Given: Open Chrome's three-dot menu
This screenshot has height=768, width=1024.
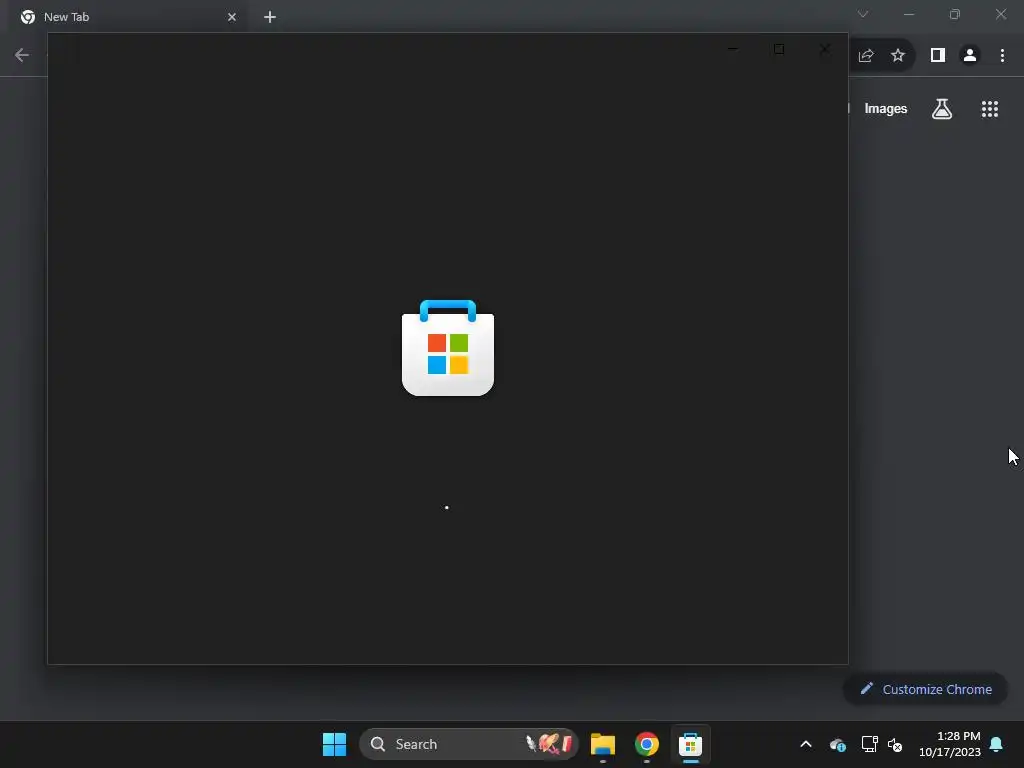Looking at the screenshot, I should pyautogui.click(x=1002, y=56).
